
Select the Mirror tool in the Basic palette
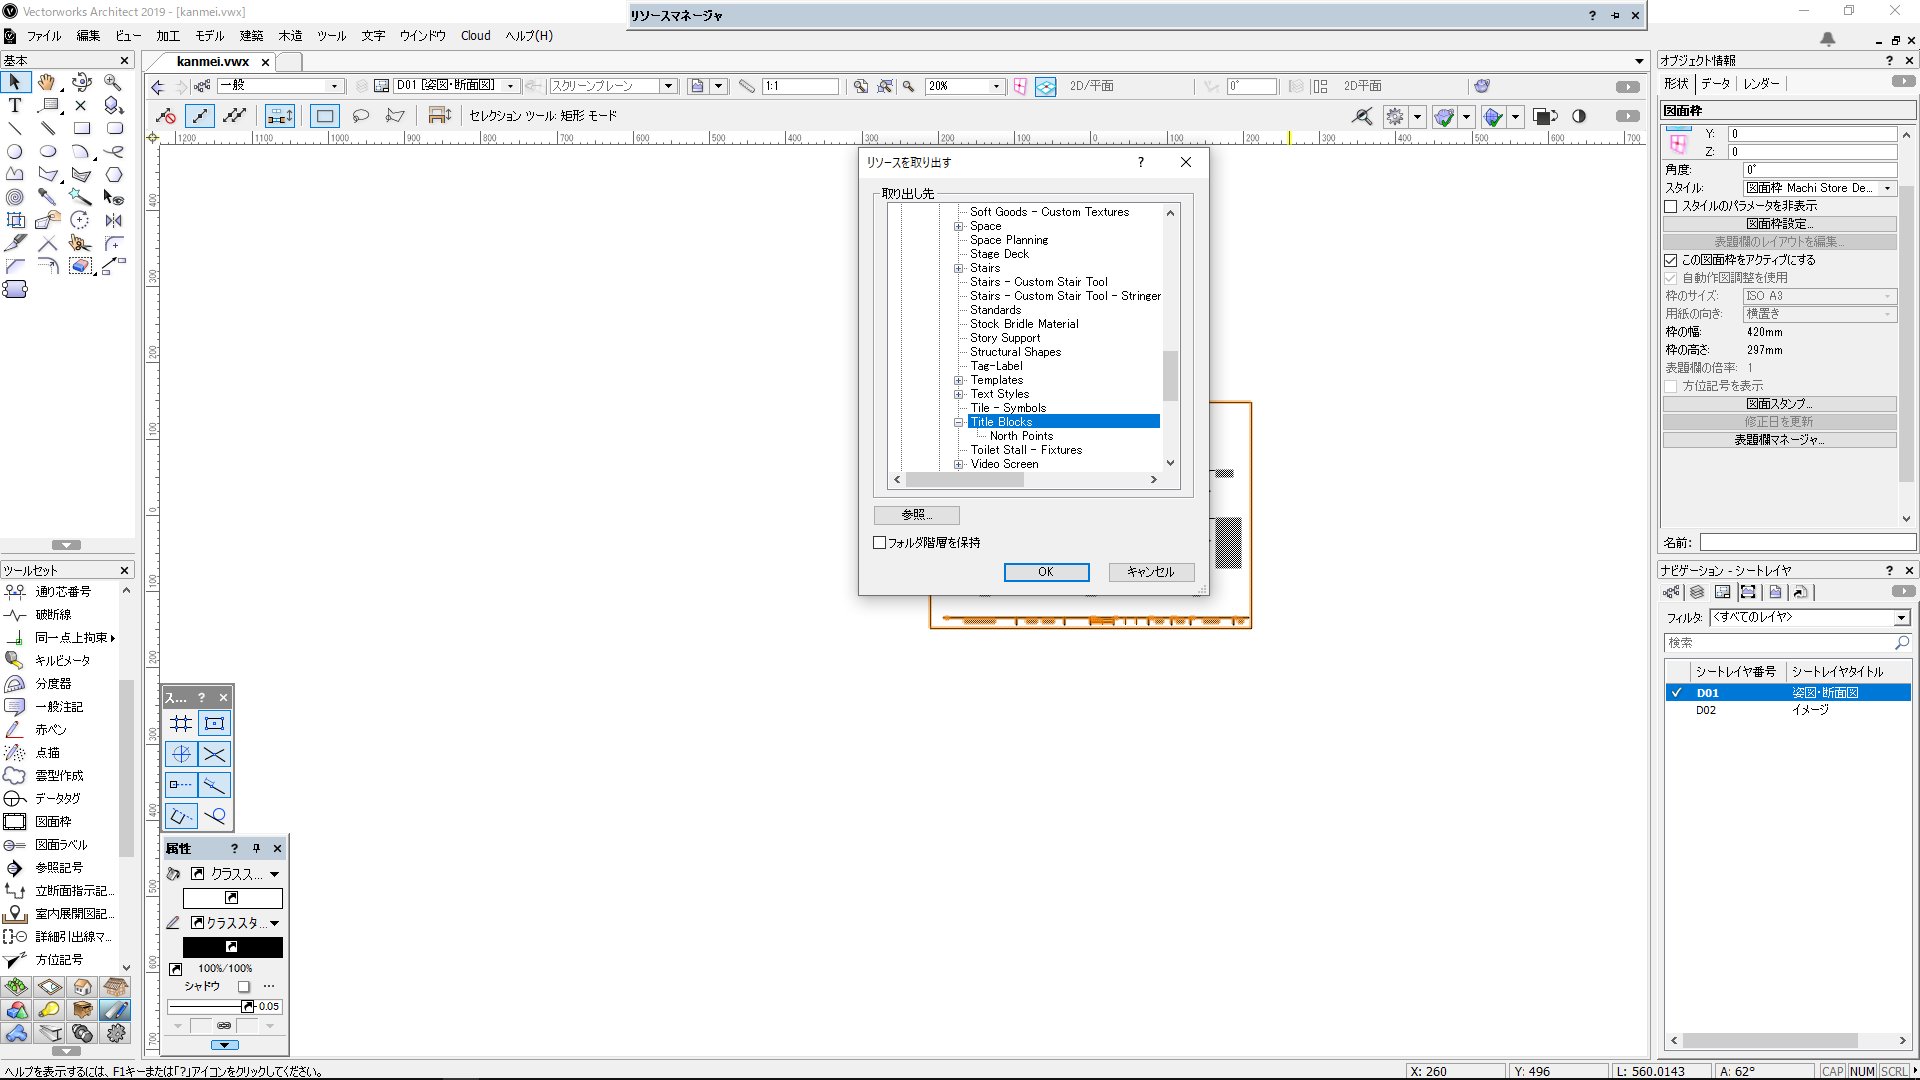point(114,220)
